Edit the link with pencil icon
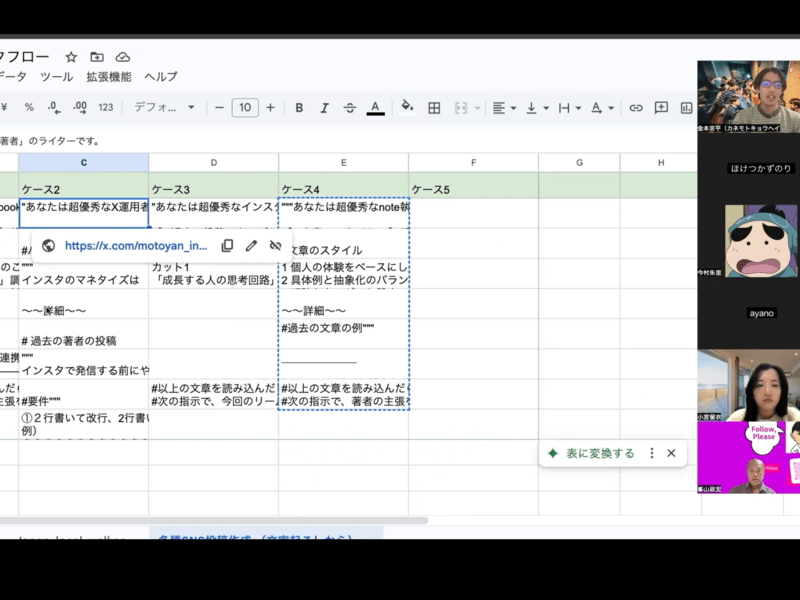The width and height of the screenshot is (800, 600). [x=251, y=245]
